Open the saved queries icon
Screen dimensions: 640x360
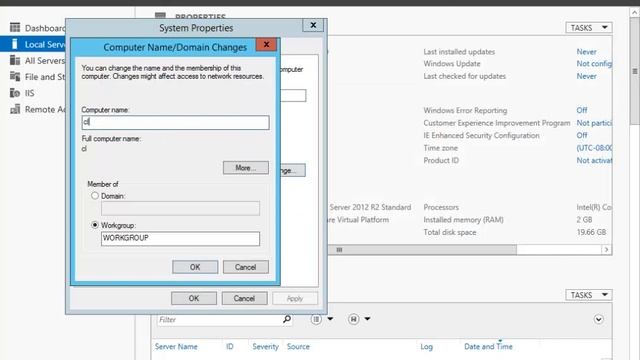tap(353, 319)
